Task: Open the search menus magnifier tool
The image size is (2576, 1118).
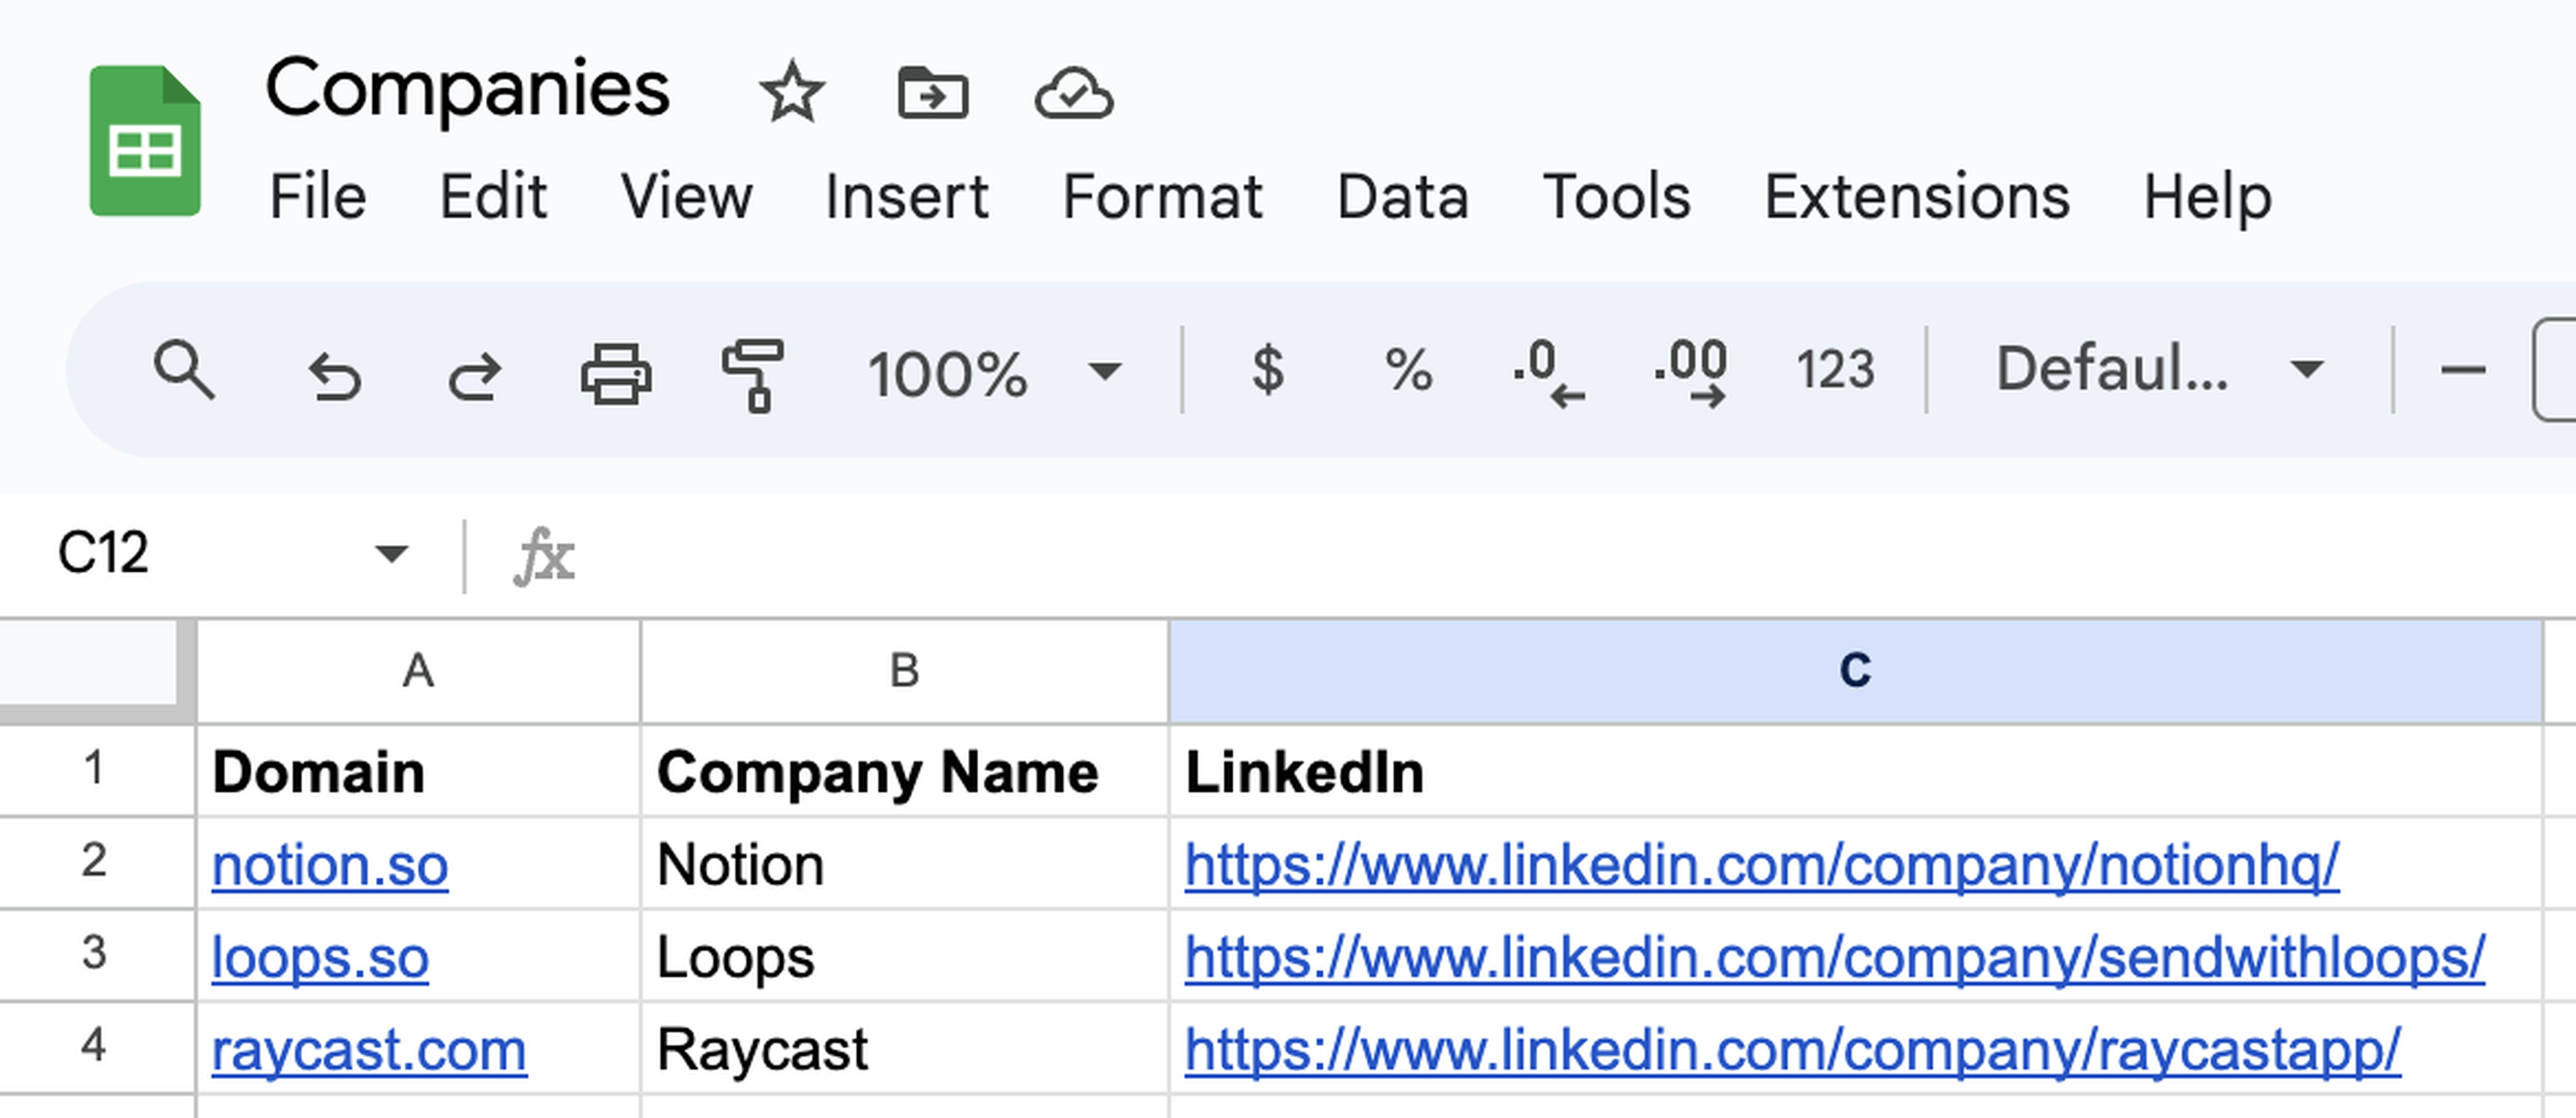Action: click(184, 370)
